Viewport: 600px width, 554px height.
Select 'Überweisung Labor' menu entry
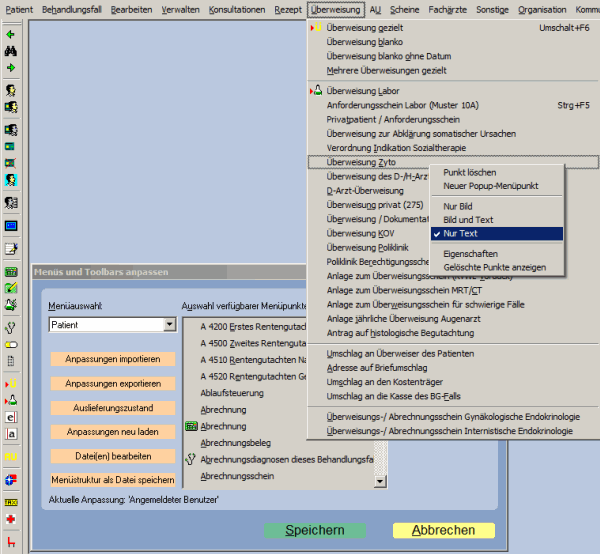point(362,91)
